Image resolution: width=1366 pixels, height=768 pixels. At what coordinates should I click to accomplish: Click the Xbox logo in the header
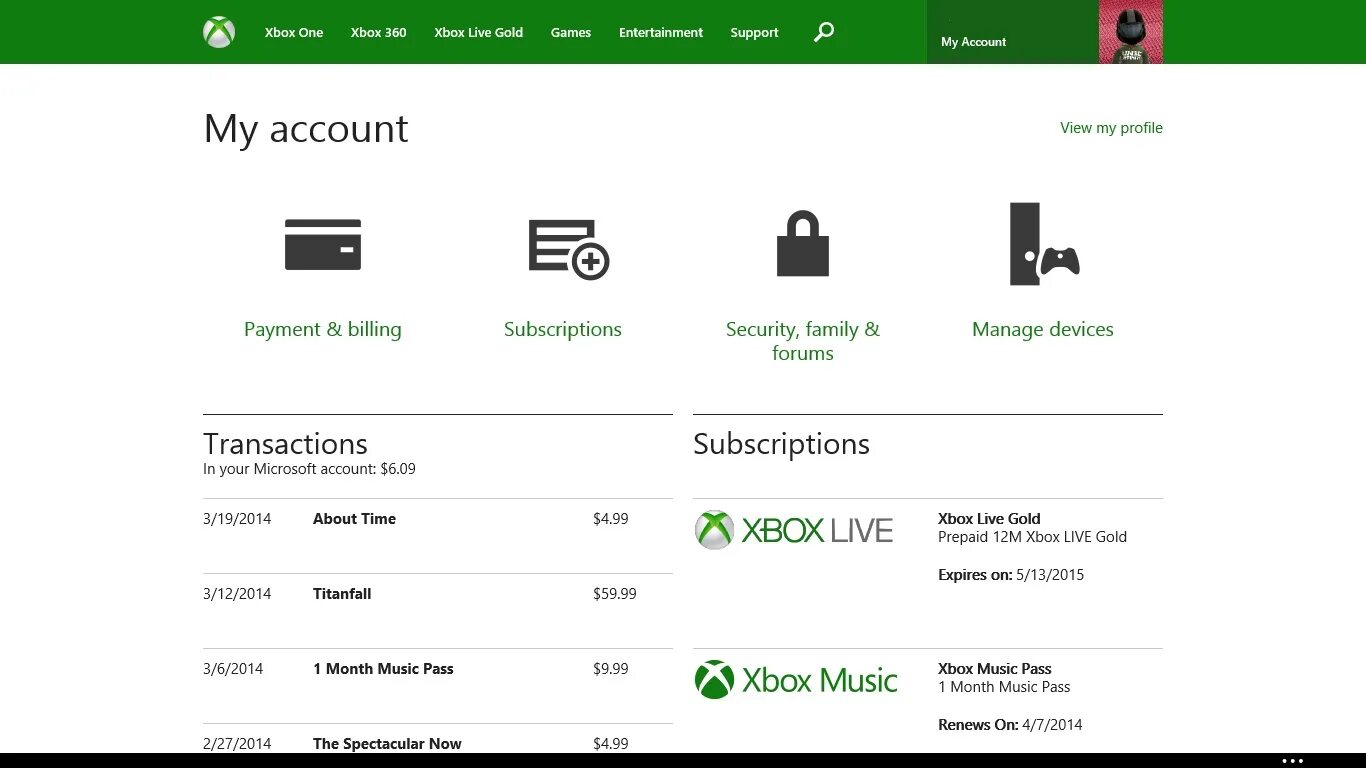point(219,32)
